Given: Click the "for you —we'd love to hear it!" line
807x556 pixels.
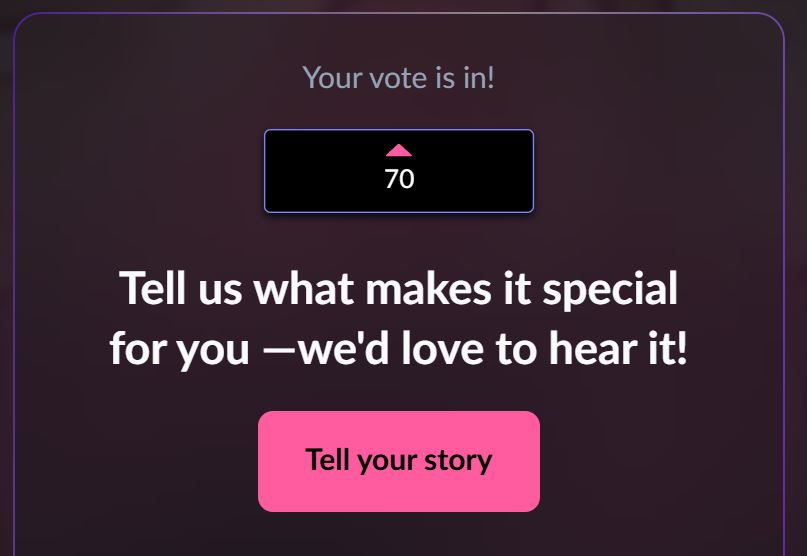Looking at the screenshot, I should 399,348.
